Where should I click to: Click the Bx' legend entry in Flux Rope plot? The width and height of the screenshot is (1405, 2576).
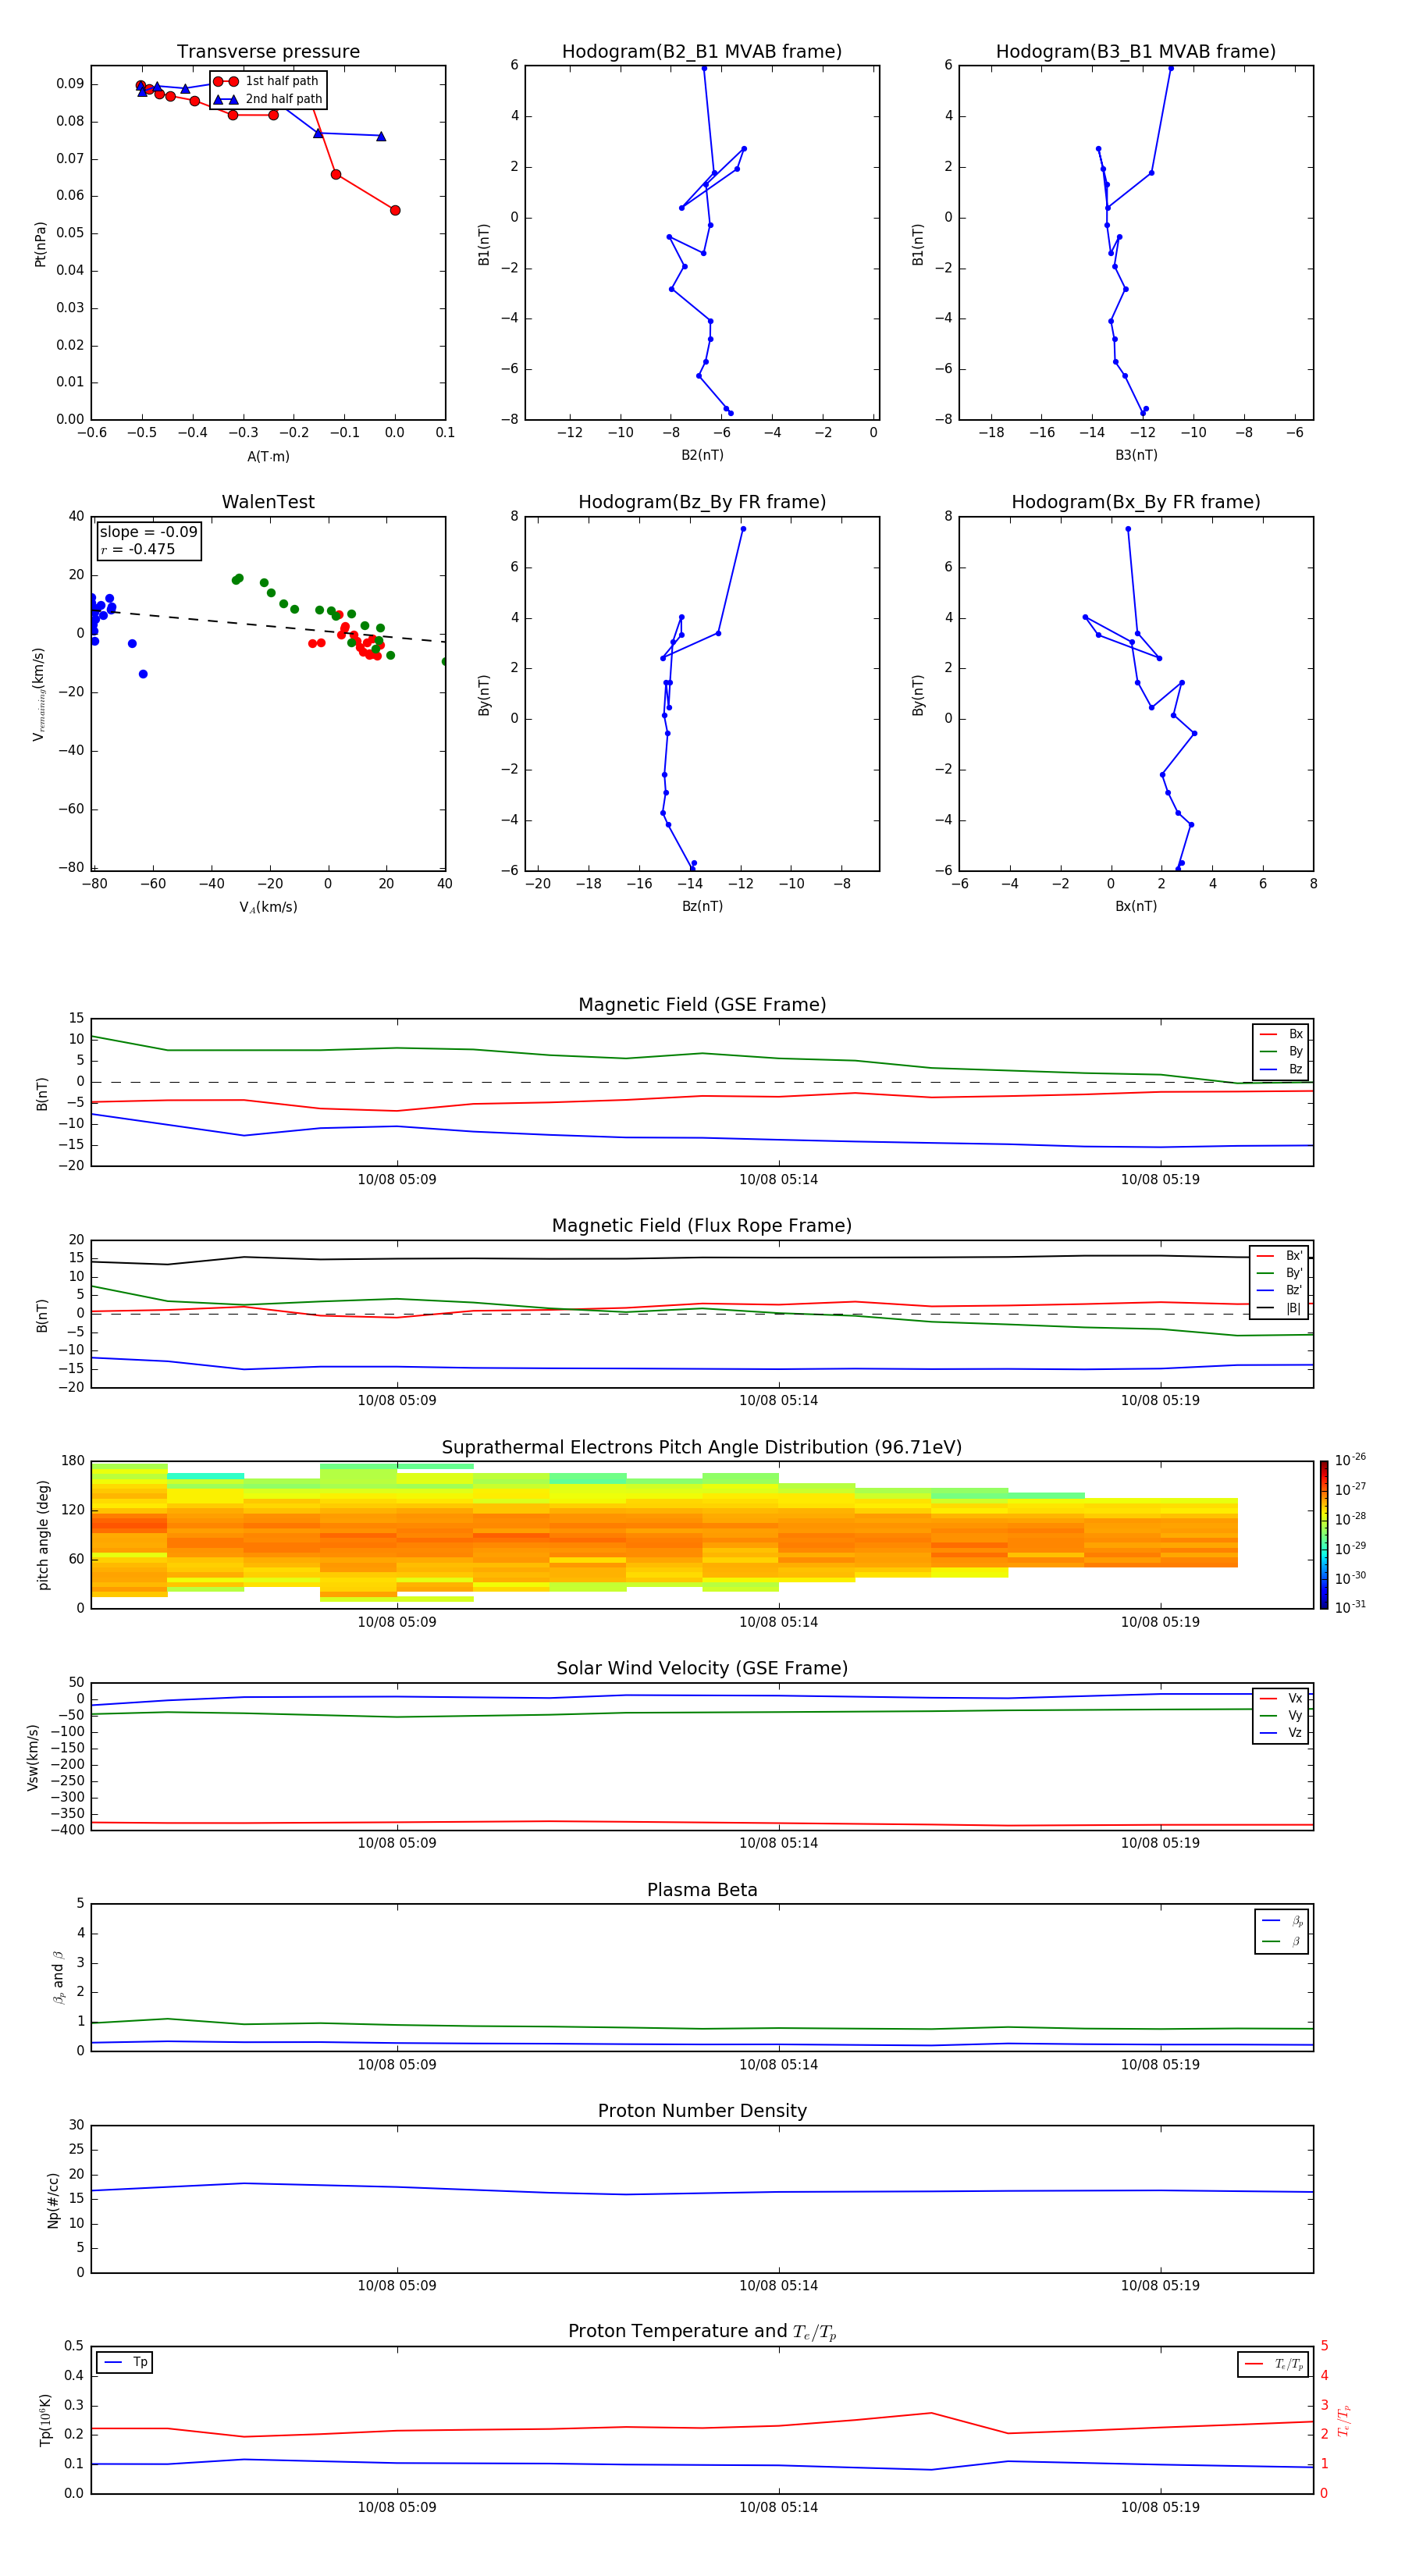[x=1280, y=1256]
